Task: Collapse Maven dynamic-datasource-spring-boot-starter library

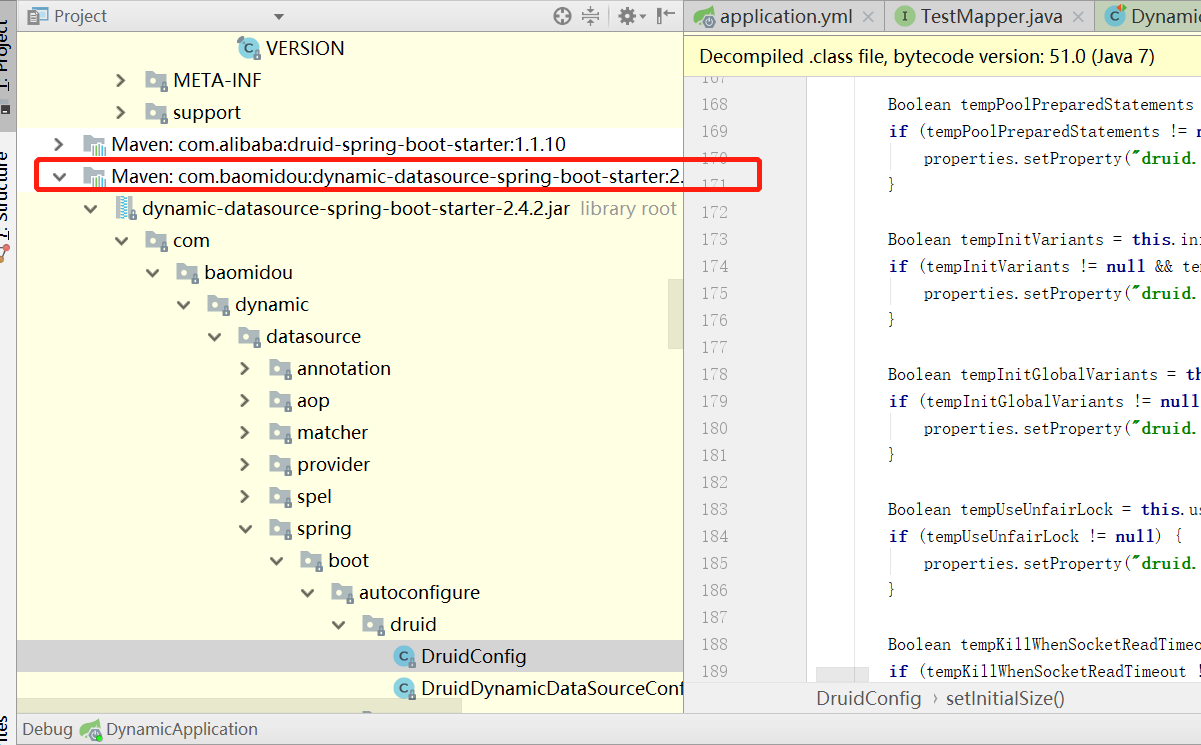Action: (59, 176)
